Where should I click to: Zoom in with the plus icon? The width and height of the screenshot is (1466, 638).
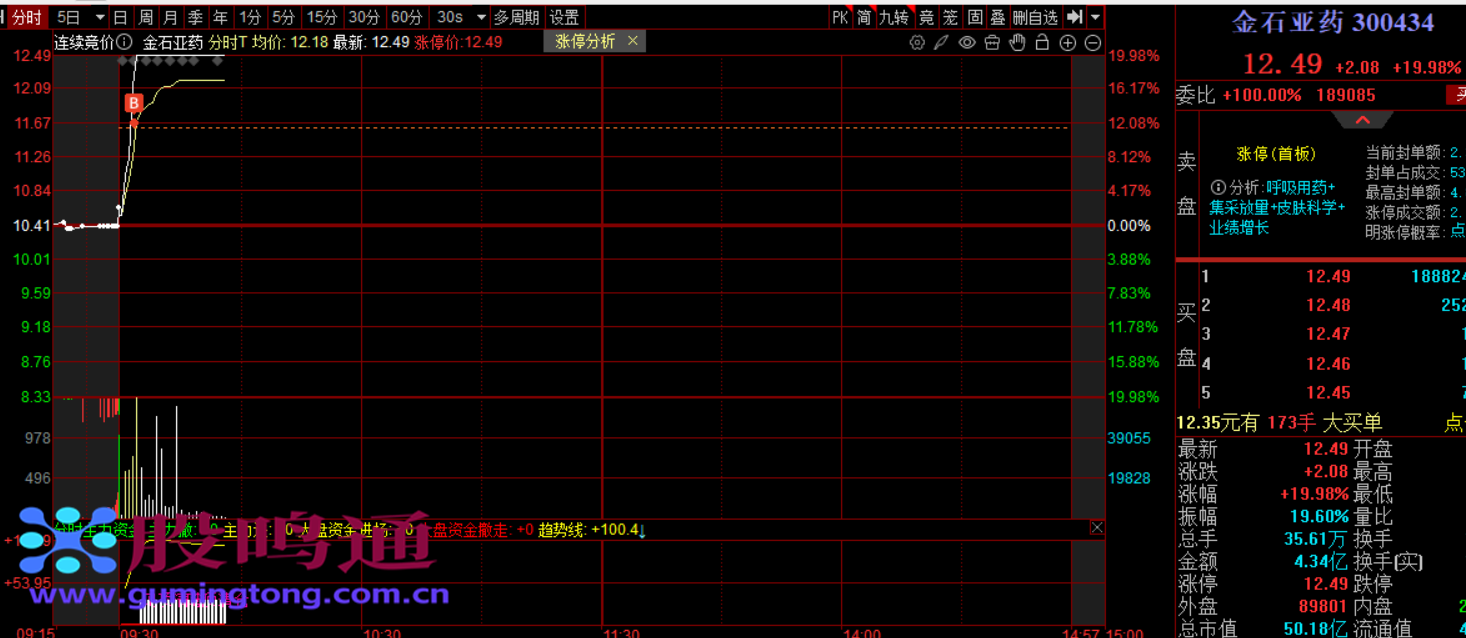[1068, 42]
